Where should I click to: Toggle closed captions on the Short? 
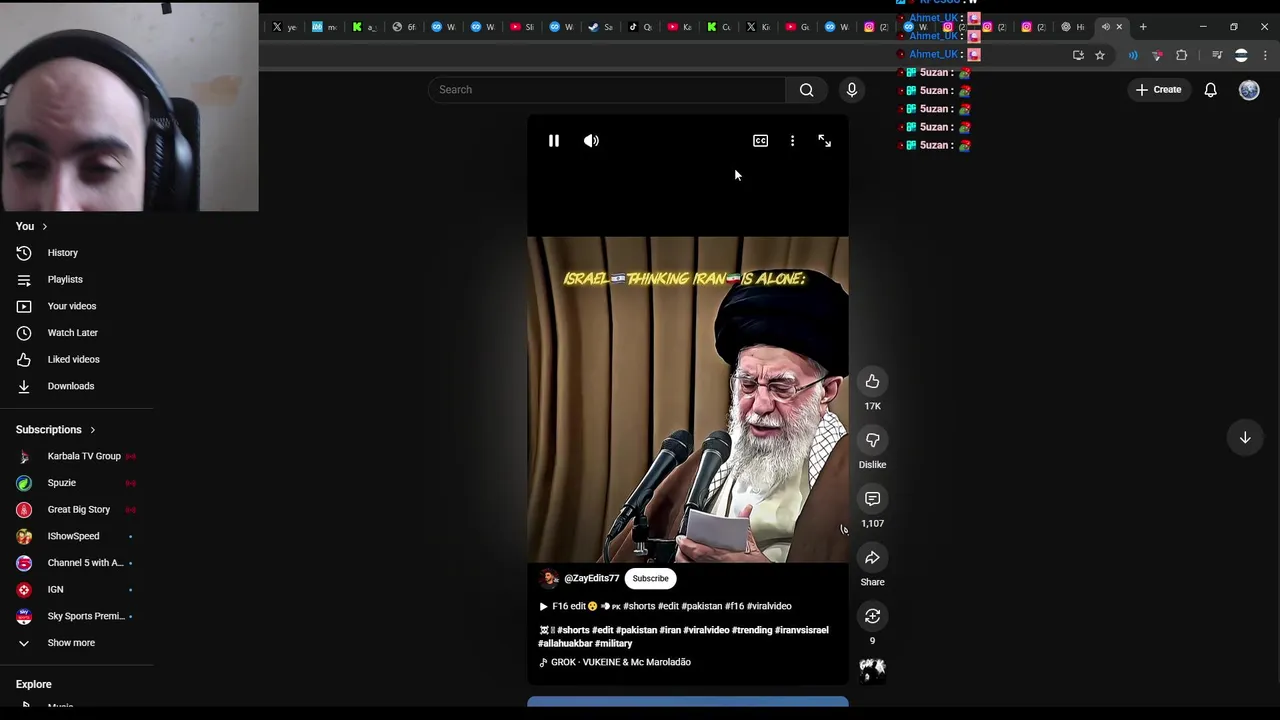(760, 141)
